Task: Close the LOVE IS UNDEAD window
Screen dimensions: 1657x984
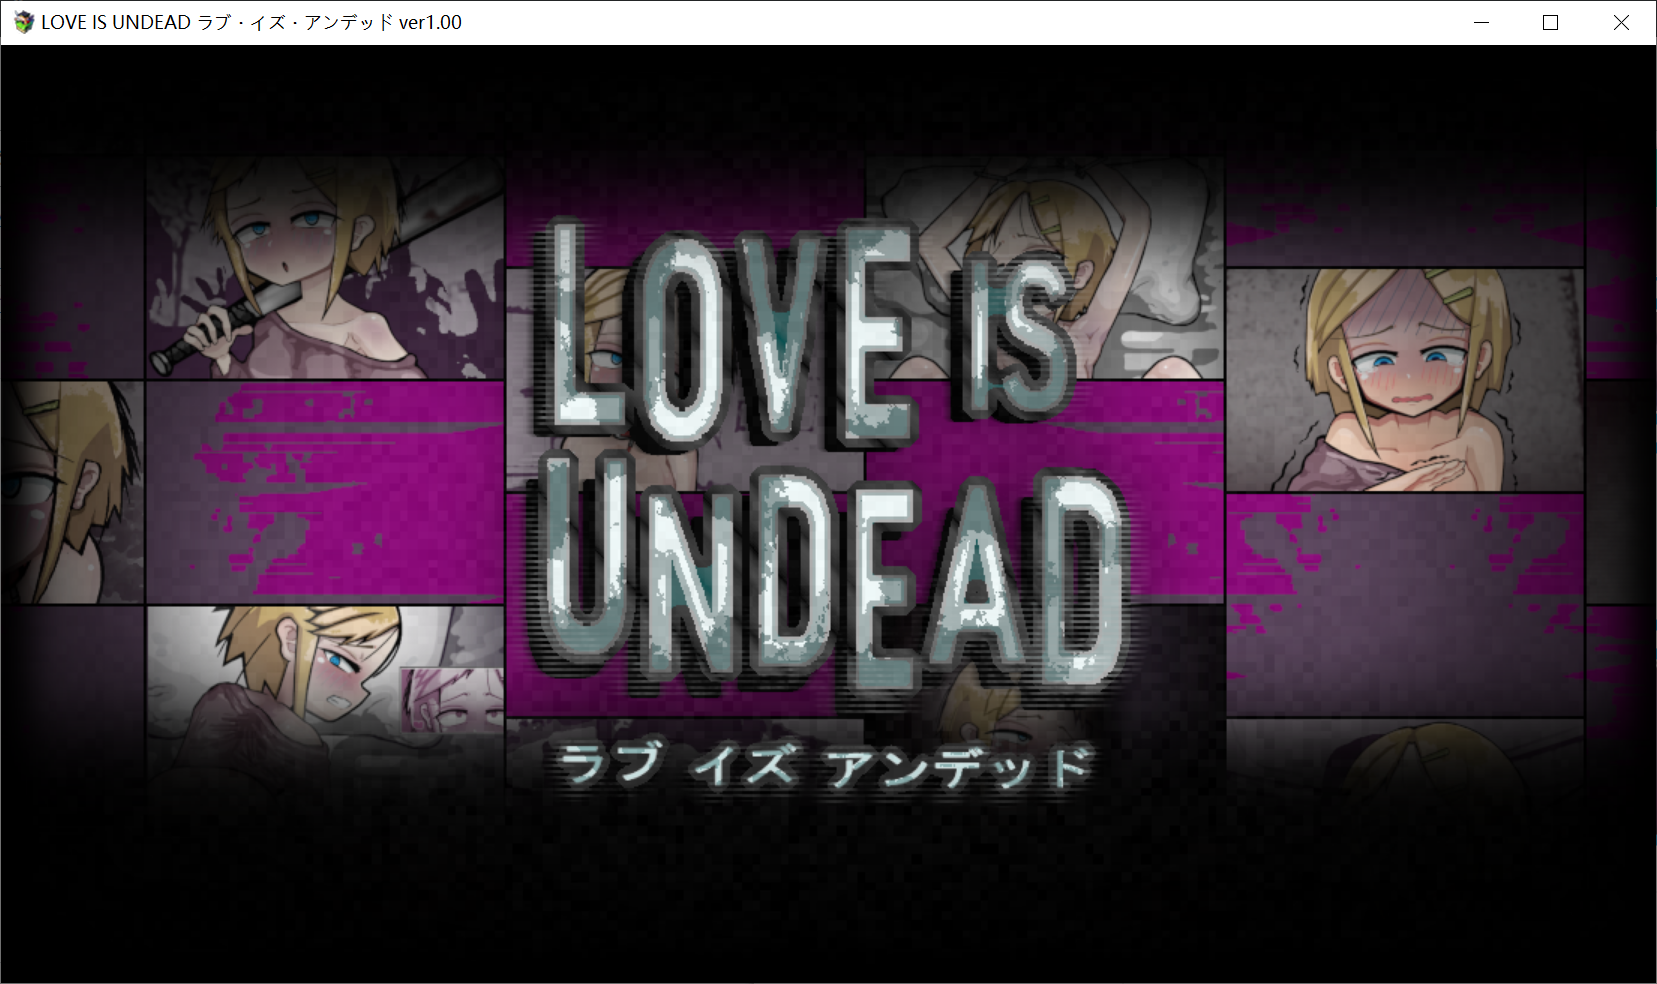Action: (x=1621, y=21)
